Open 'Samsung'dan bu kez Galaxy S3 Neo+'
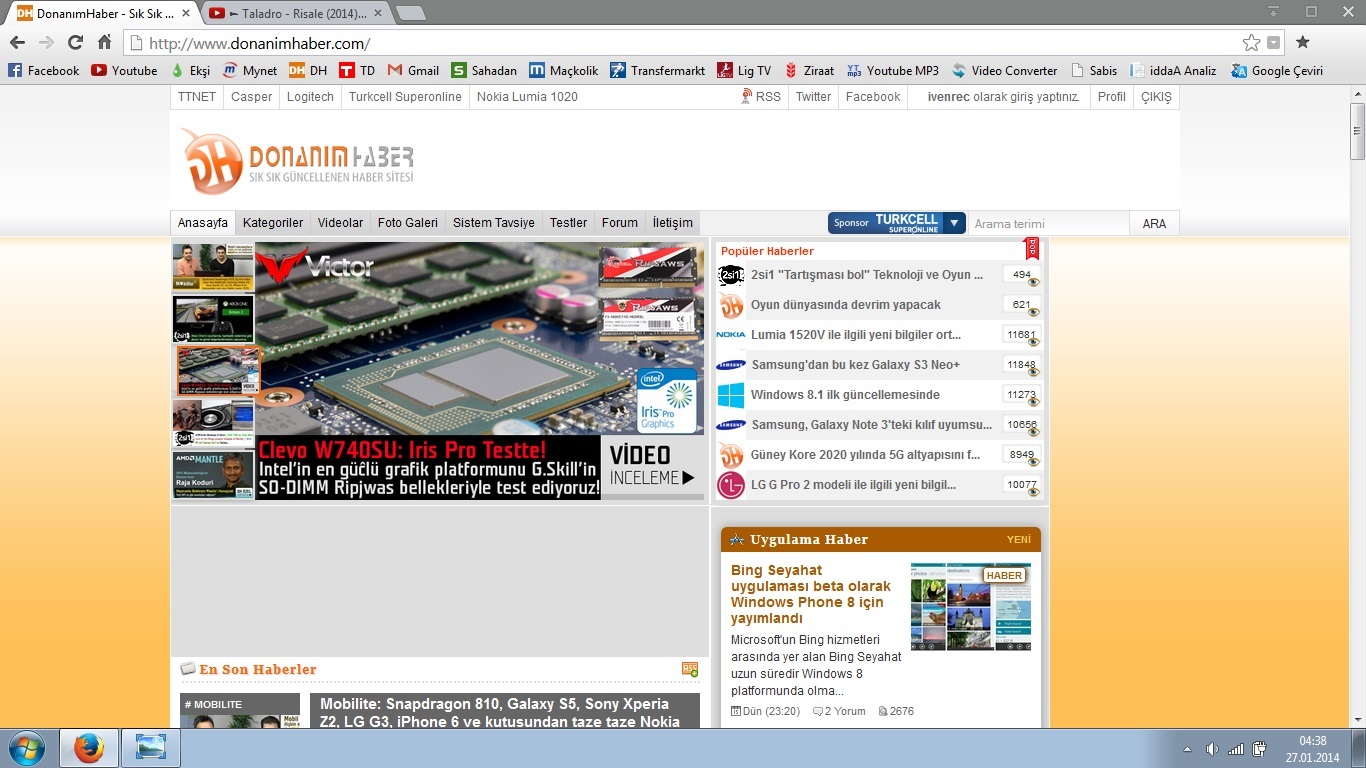Viewport: 1366px width, 768px height. (855, 365)
